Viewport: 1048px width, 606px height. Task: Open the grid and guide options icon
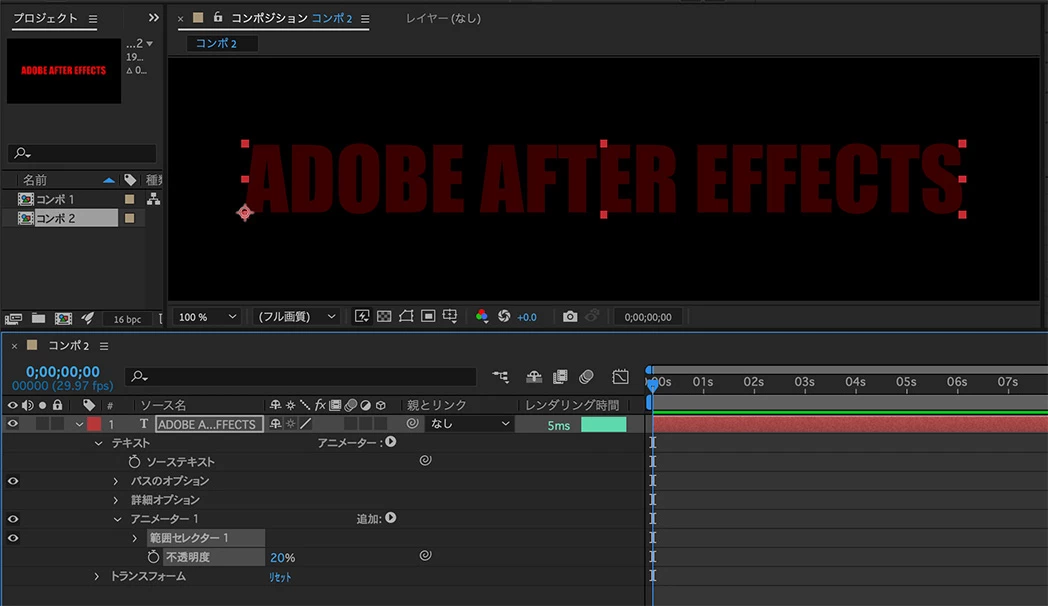[x=450, y=316]
